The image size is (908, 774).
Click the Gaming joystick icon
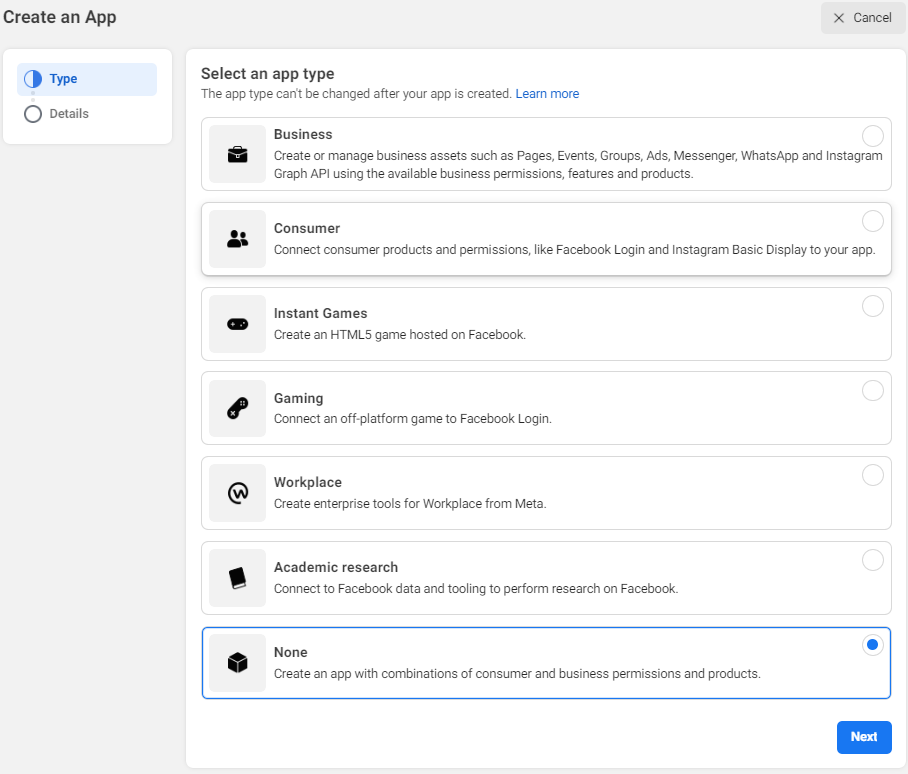tap(237, 408)
